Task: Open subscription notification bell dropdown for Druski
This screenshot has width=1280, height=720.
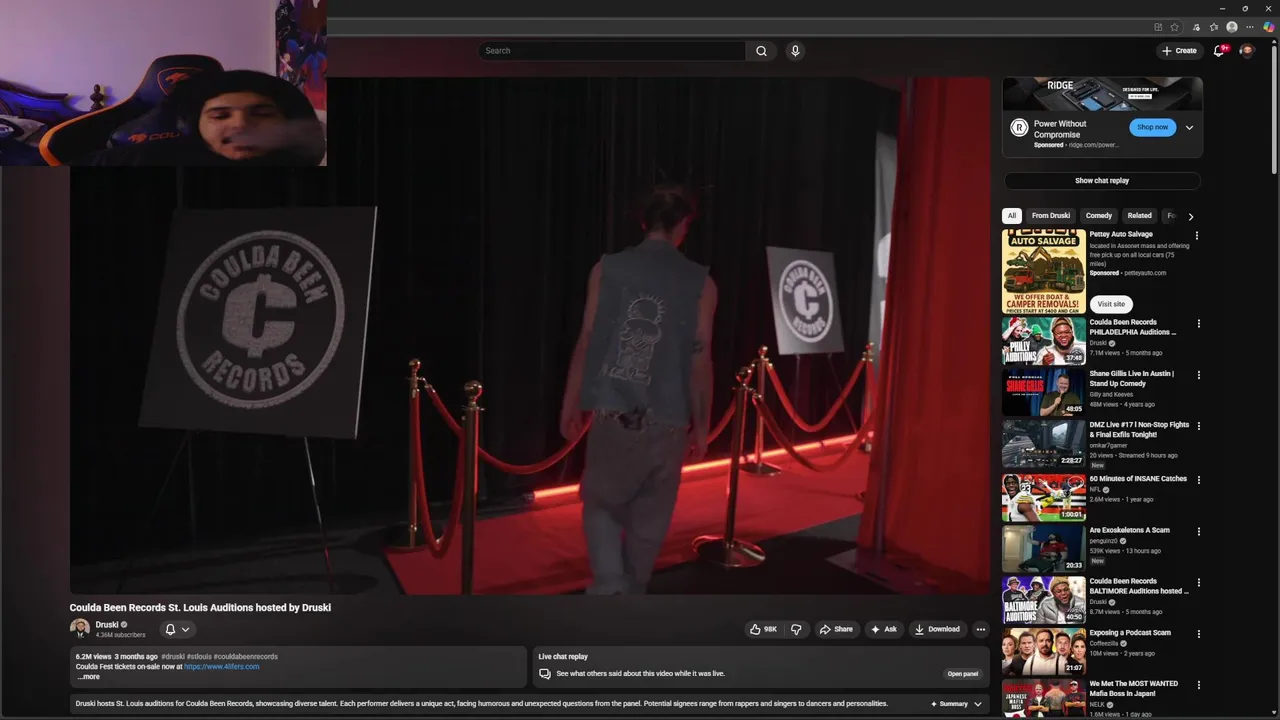Action: pyautogui.click(x=177, y=629)
